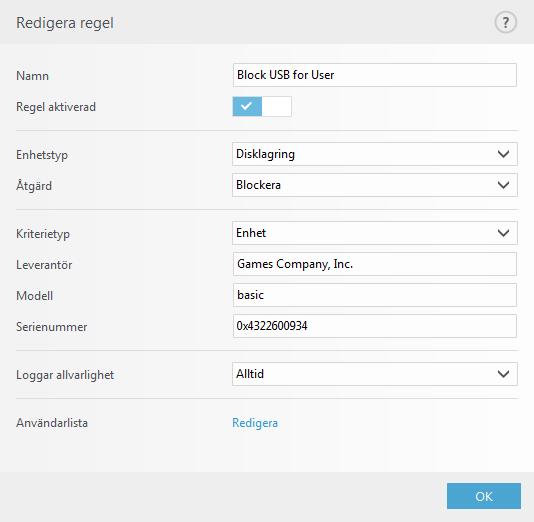Click the Blockera action value
This screenshot has height=522, width=534.
pyautogui.click(x=375, y=185)
